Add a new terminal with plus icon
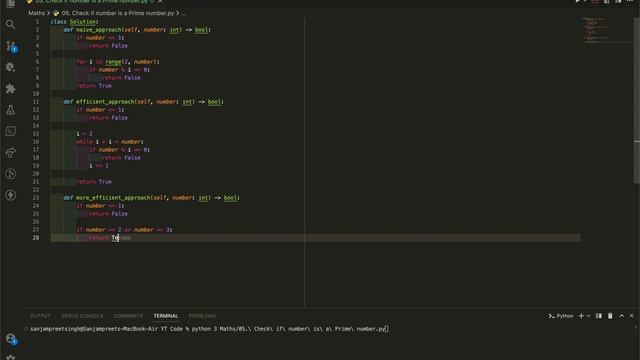This screenshot has height=360, width=640. (x=581, y=316)
